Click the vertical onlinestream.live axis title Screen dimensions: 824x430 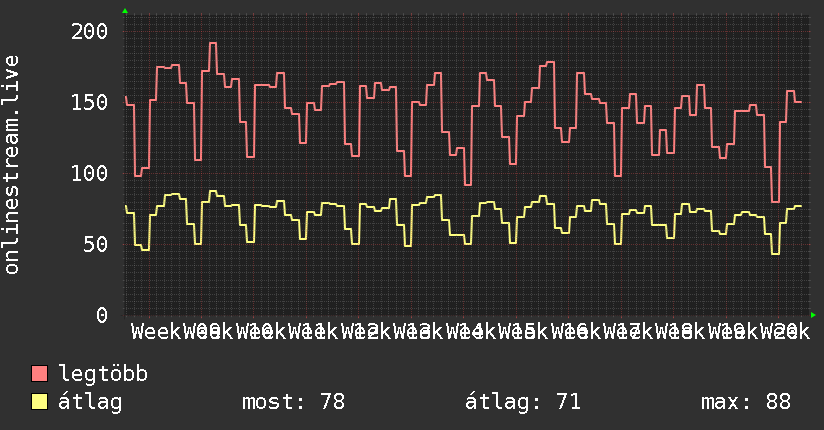[x=12, y=165]
